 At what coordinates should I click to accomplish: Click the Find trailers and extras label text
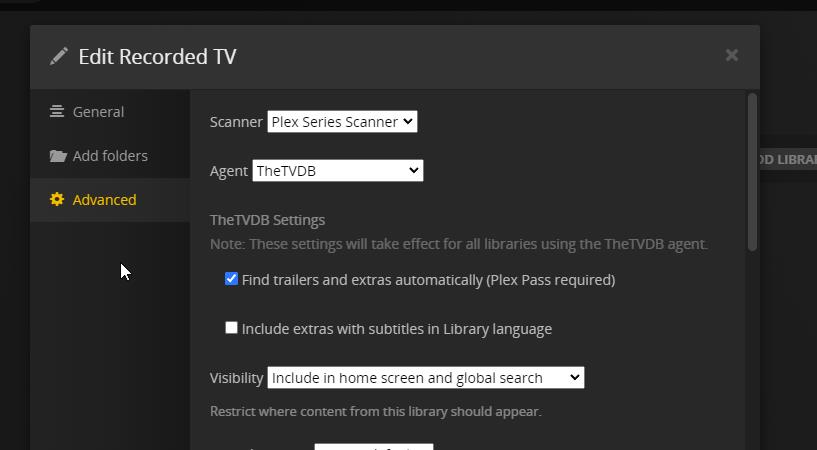coord(428,280)
